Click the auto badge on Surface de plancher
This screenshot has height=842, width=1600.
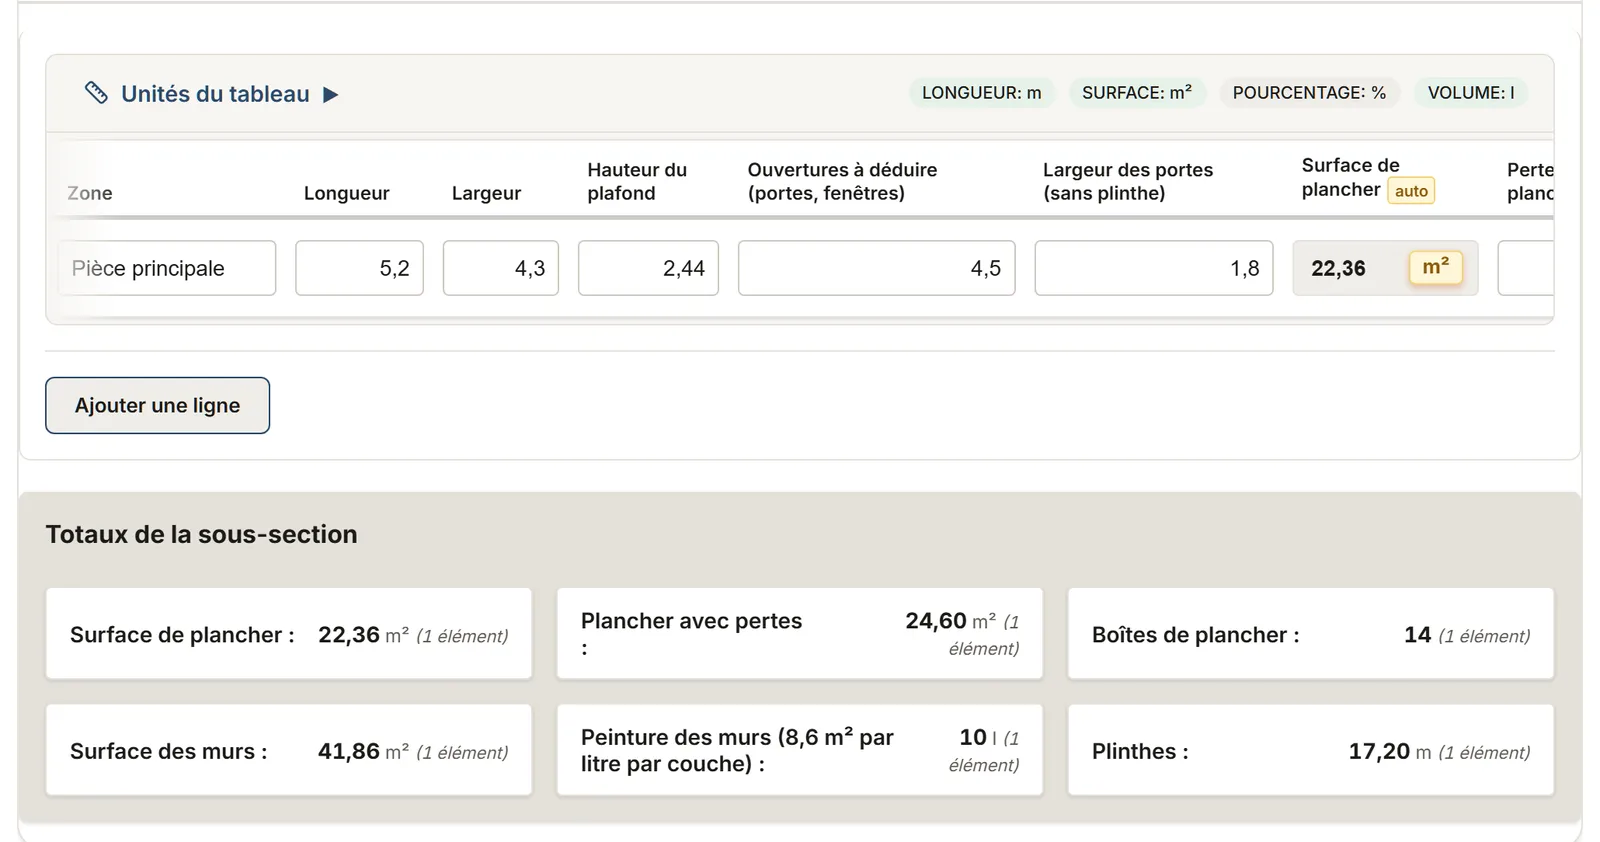pos(1411,191)
